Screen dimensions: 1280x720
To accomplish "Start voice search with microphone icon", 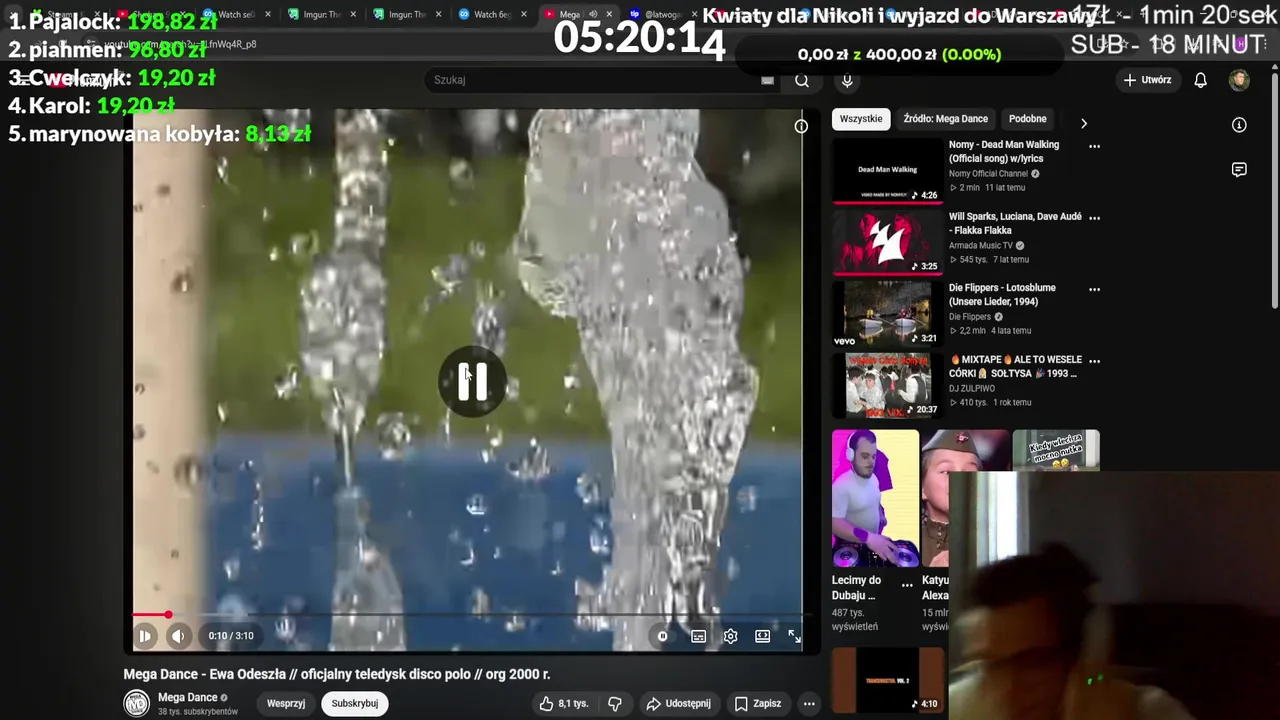I will click(x=847, y=80).
